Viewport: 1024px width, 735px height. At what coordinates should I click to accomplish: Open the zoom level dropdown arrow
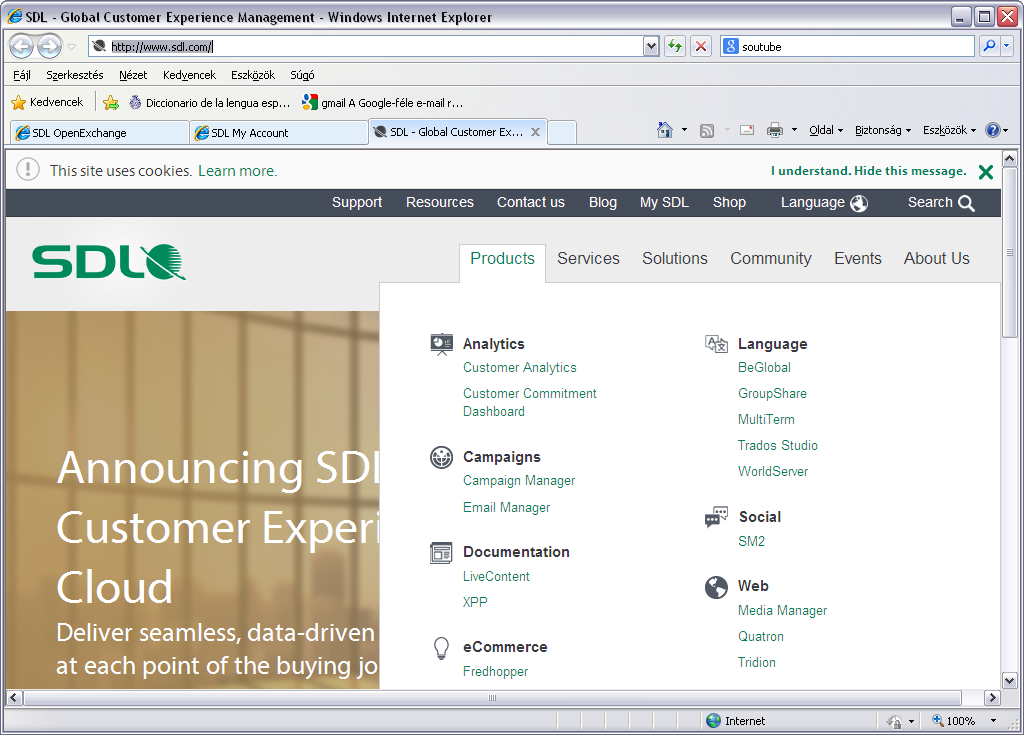(x=993, y=721)
